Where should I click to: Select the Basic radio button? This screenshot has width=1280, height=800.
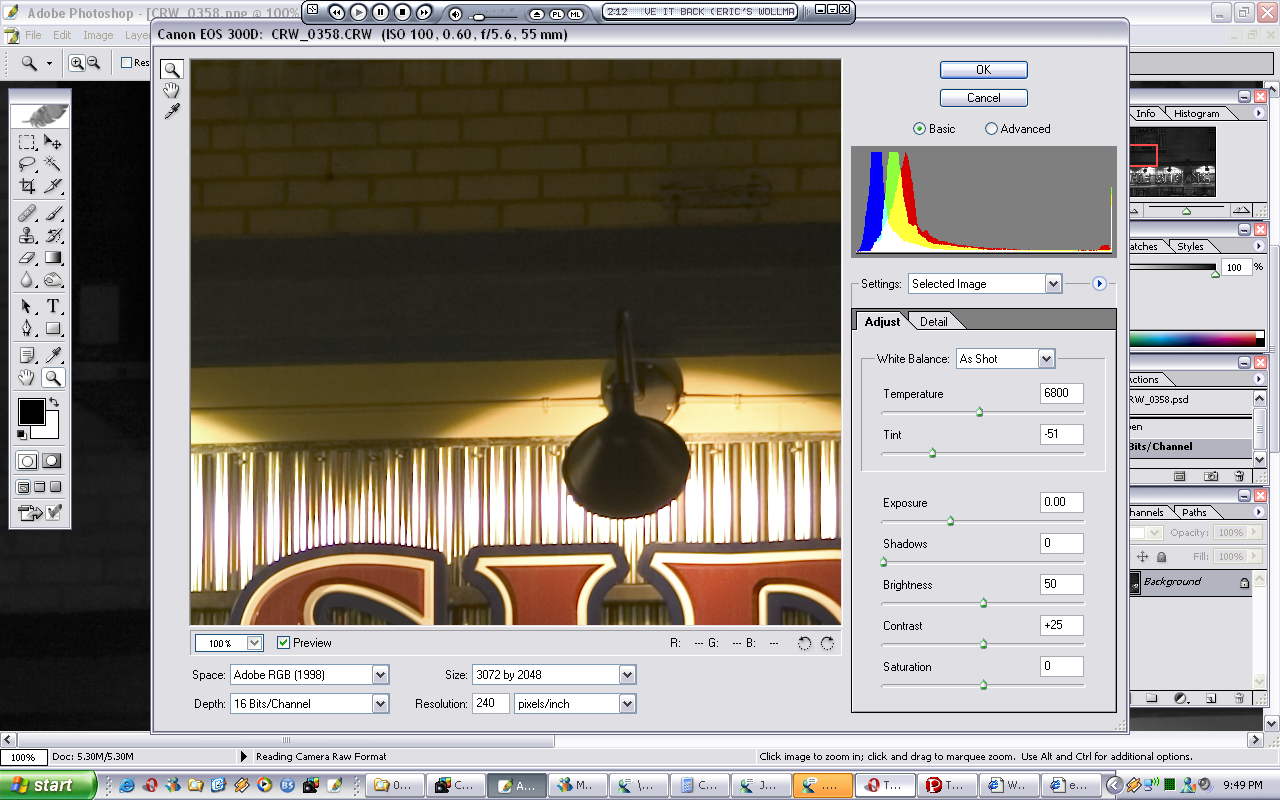coord(919,129)
